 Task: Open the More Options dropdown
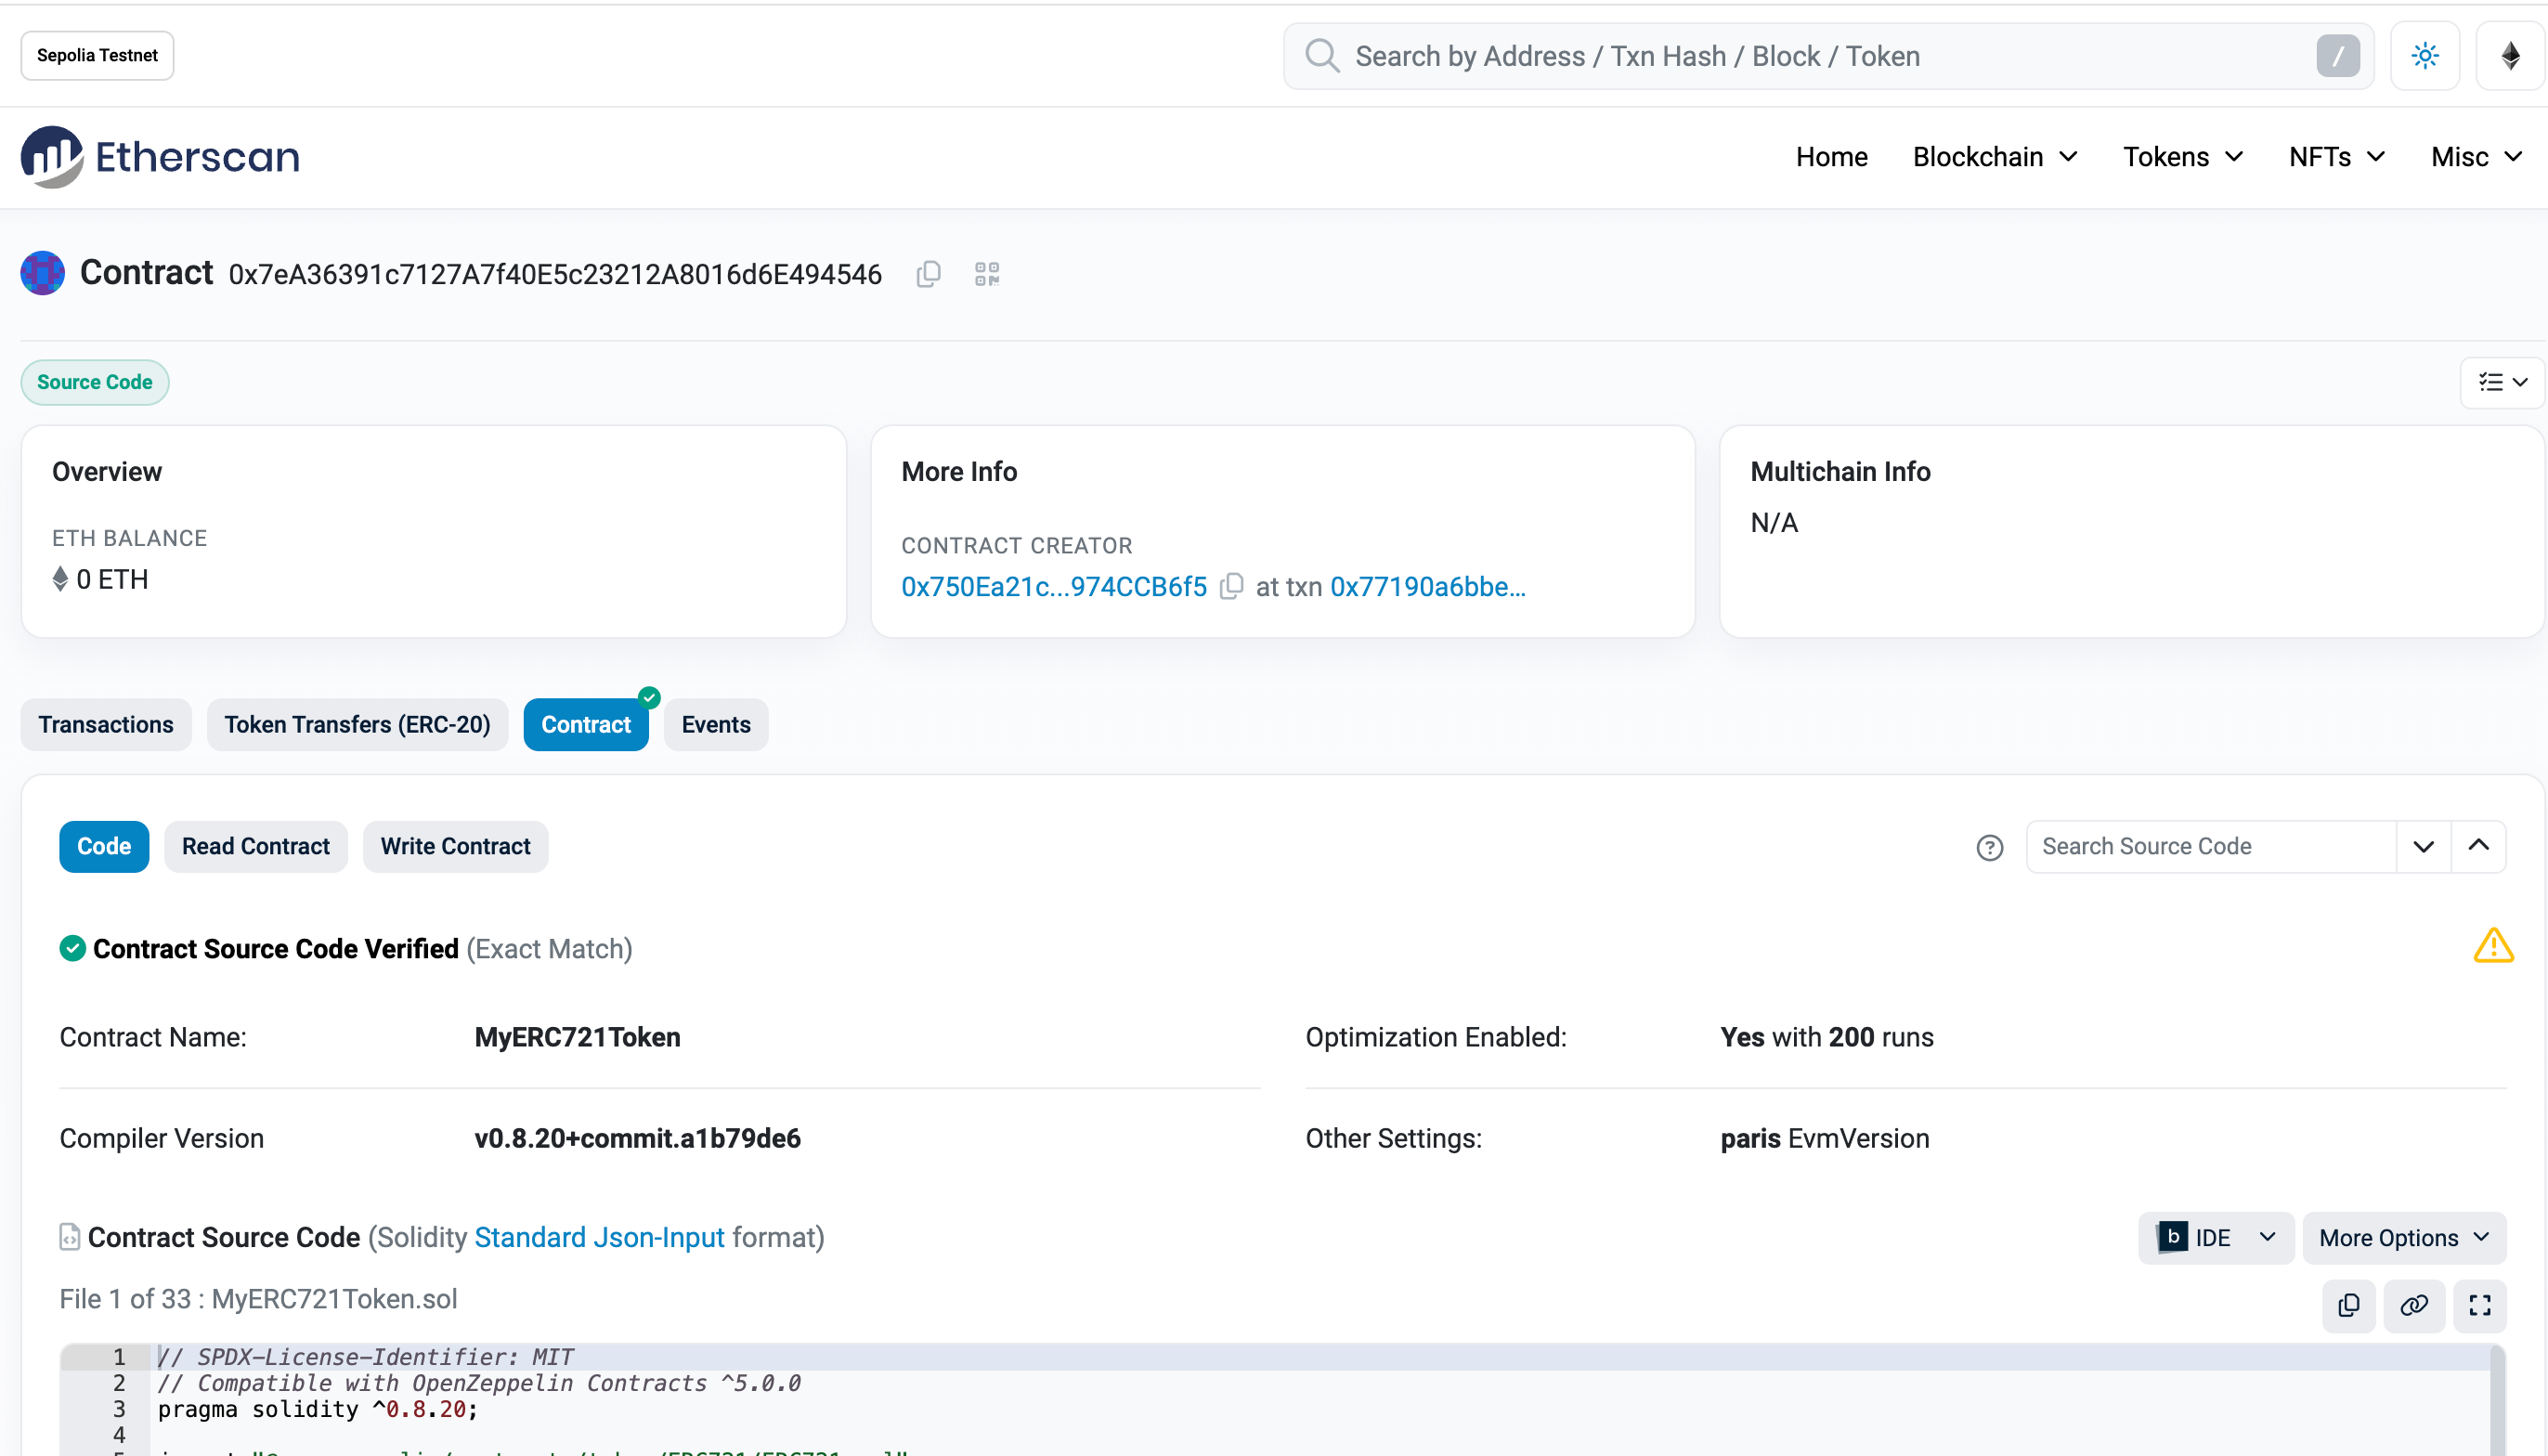[2404, 1238]
